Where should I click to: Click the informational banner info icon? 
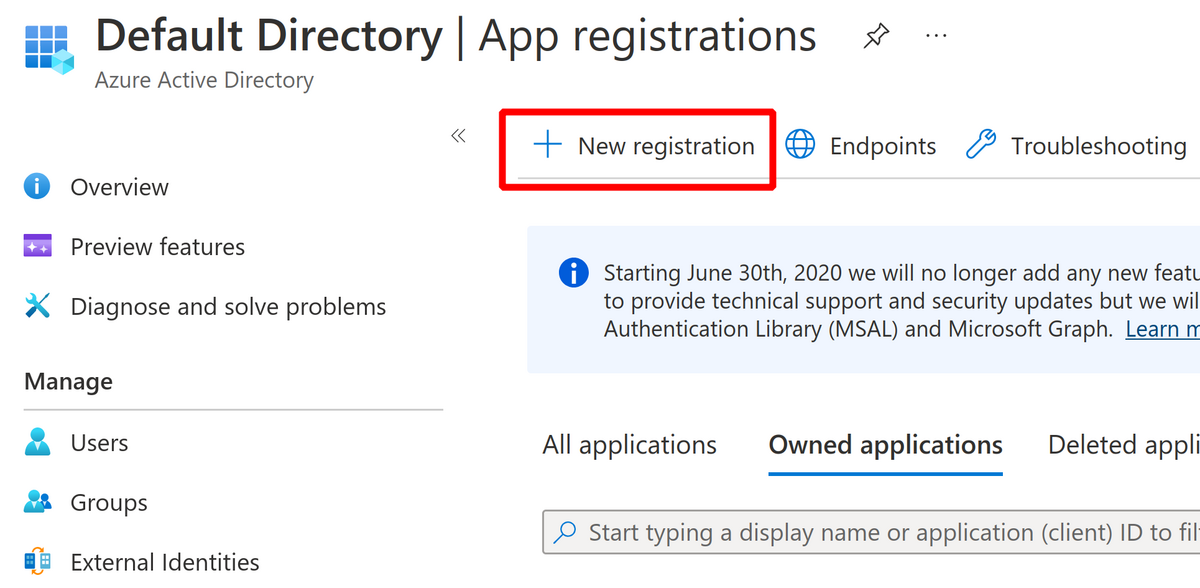[573, 272]
